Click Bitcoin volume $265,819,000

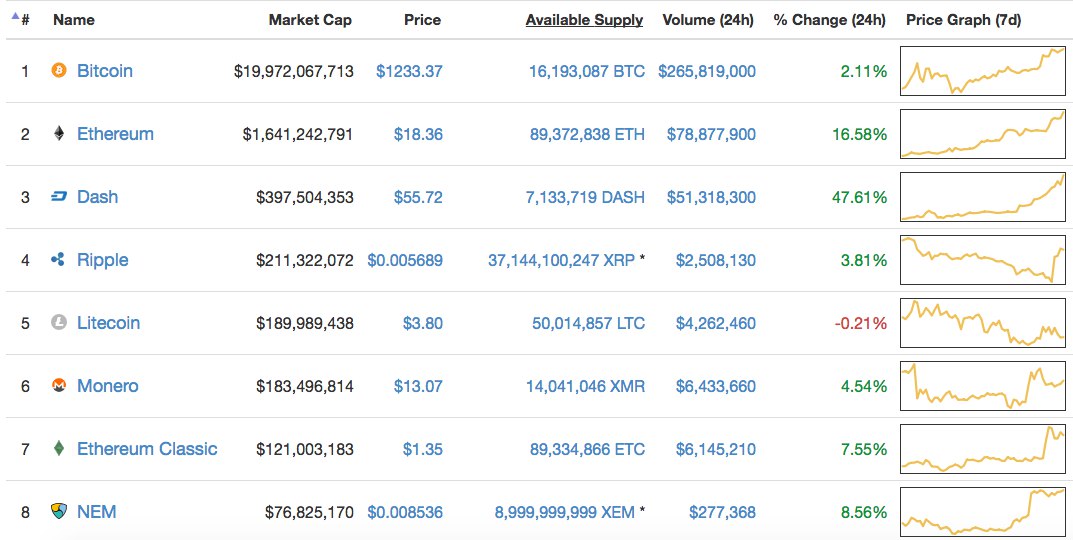(x=707, y=71)
